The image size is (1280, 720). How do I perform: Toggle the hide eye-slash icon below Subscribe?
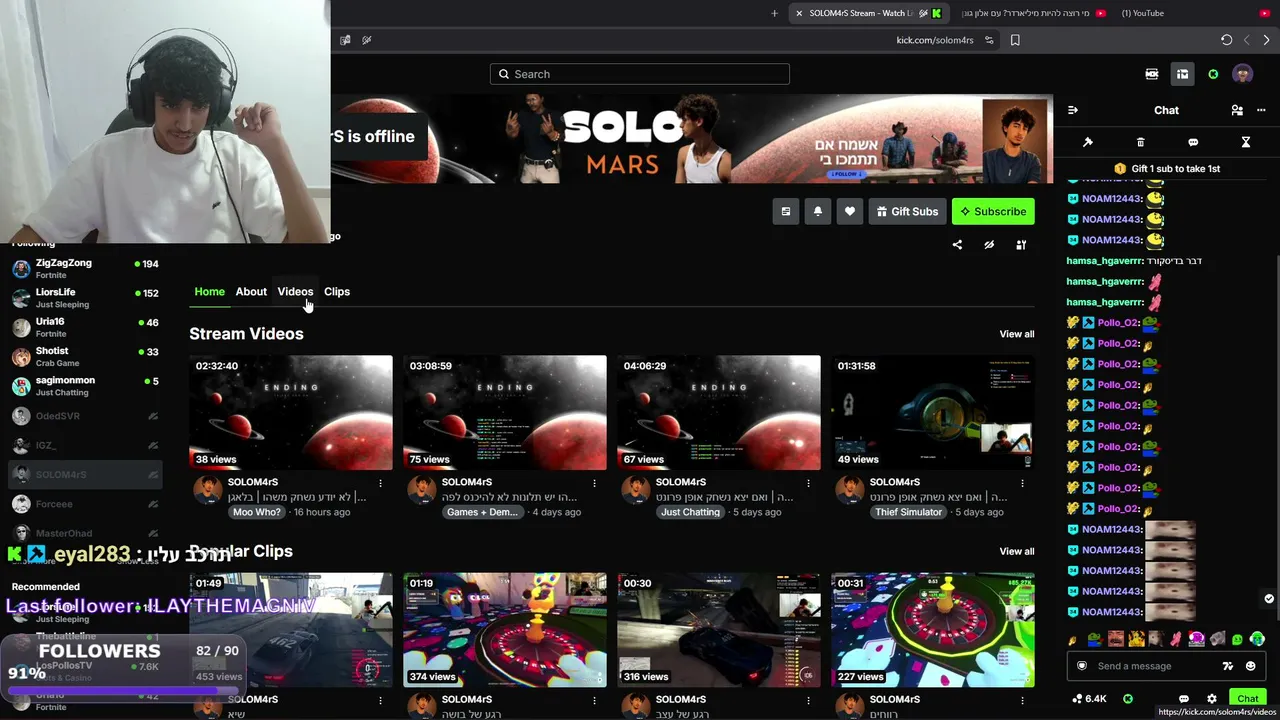tap(989, 245)
